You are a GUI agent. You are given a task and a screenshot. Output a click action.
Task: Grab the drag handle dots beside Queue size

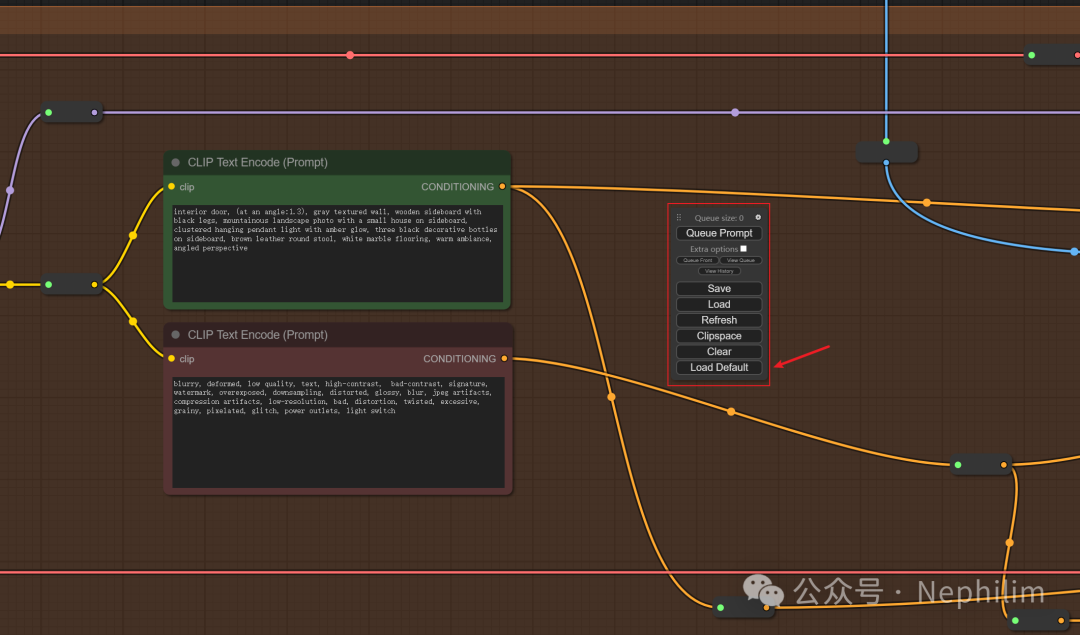click(x=679, y=217)
